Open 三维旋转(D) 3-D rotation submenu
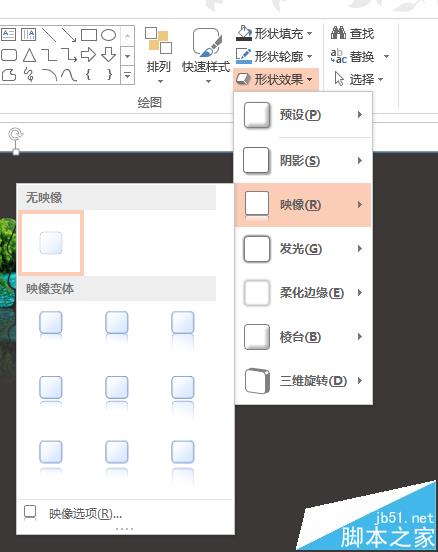The image size is (438, 552). (x=303, y=381)
